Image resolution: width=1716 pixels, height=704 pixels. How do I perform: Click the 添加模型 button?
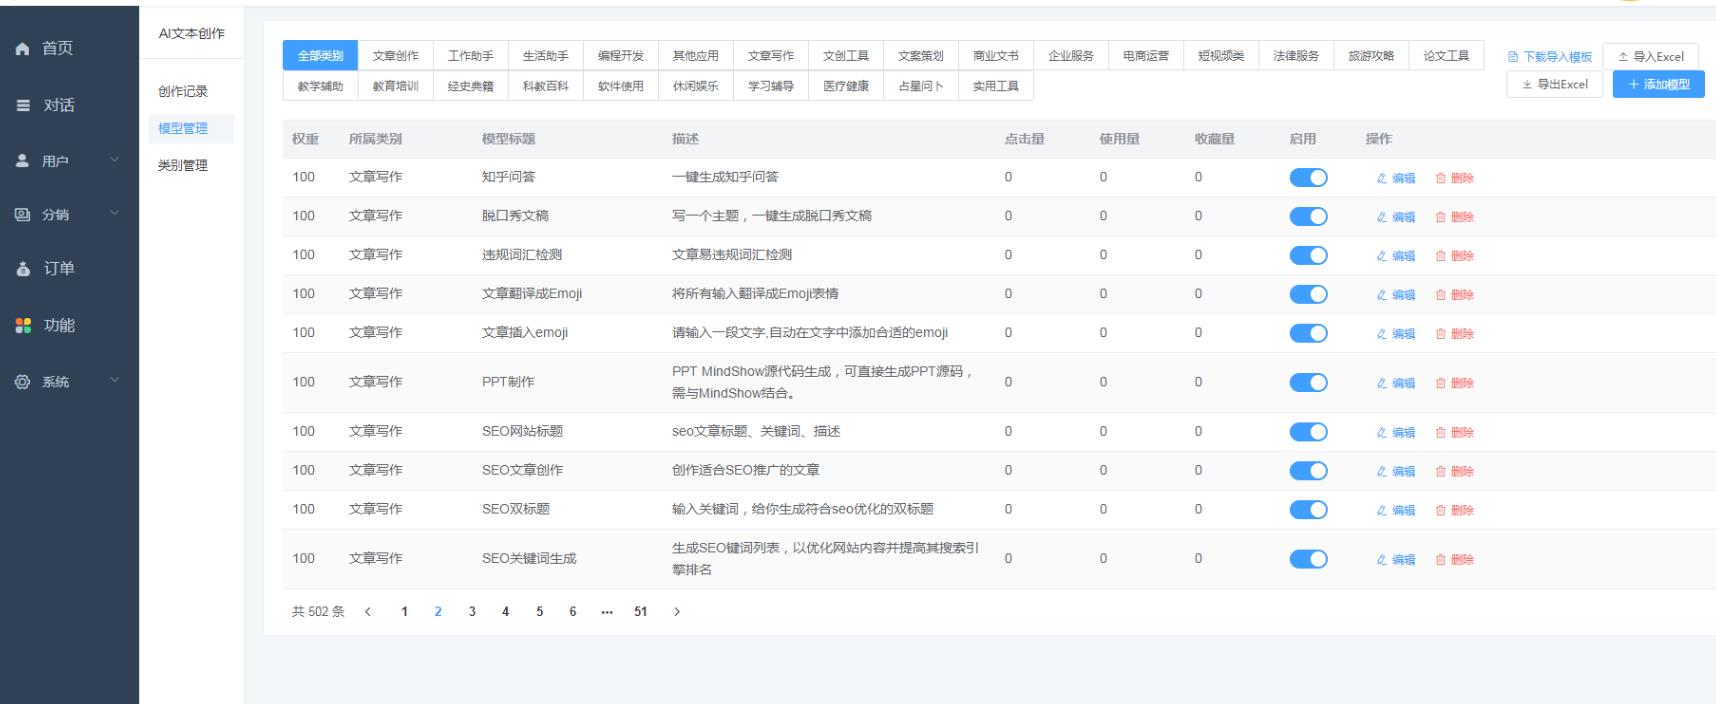(x=1658, y=85)
